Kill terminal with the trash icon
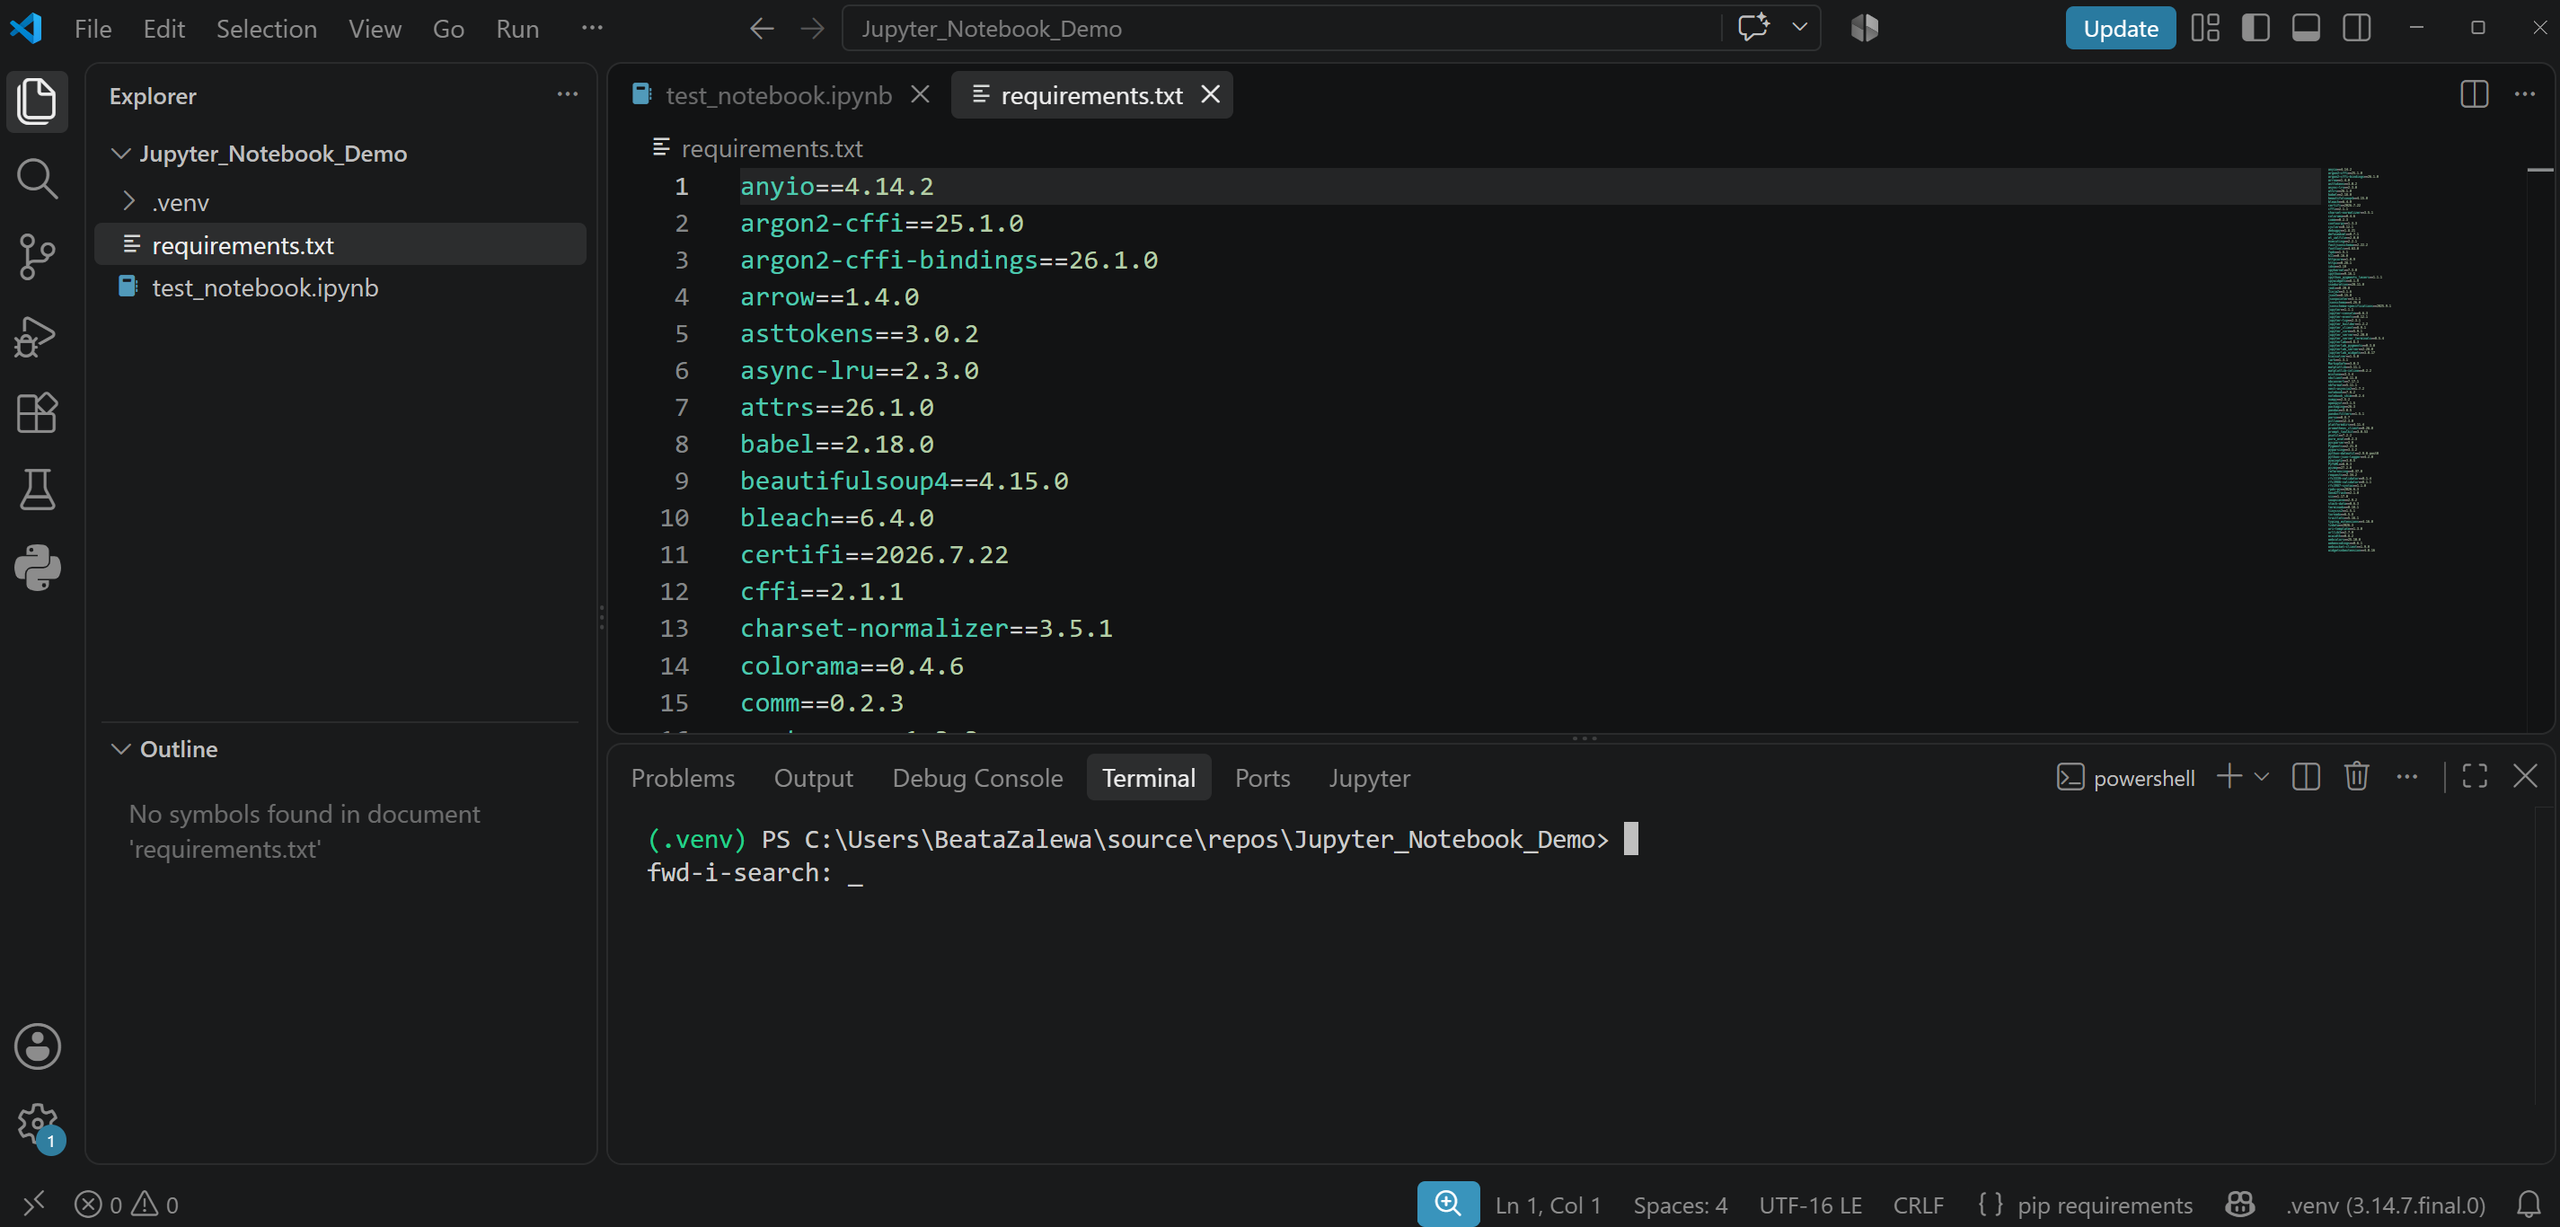2560x1227 pixels. (2356, 777)
